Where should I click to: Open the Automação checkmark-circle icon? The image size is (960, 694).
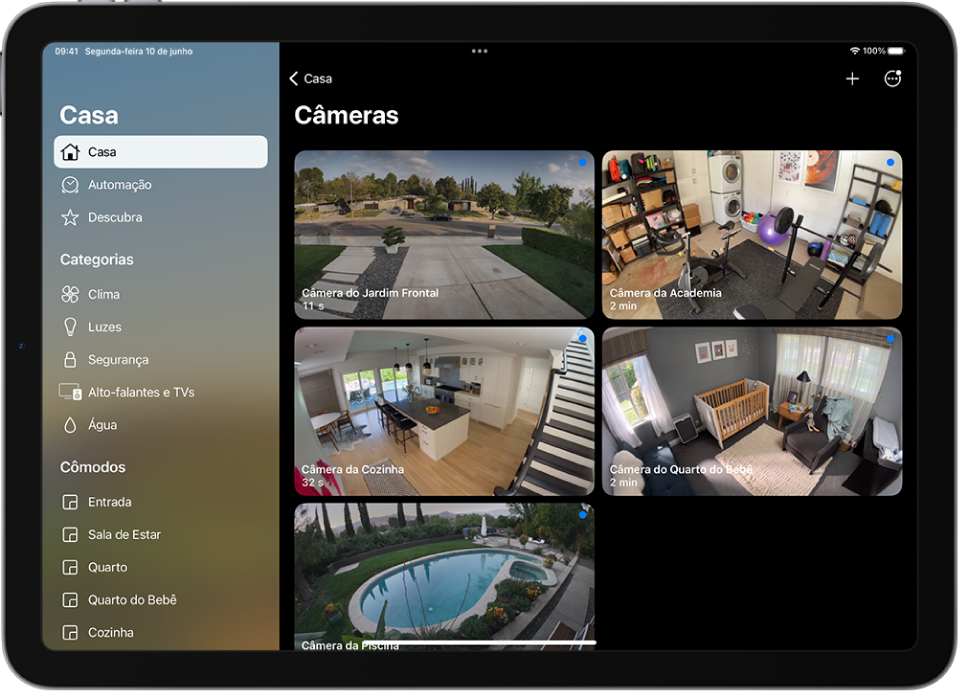[70, 184]
